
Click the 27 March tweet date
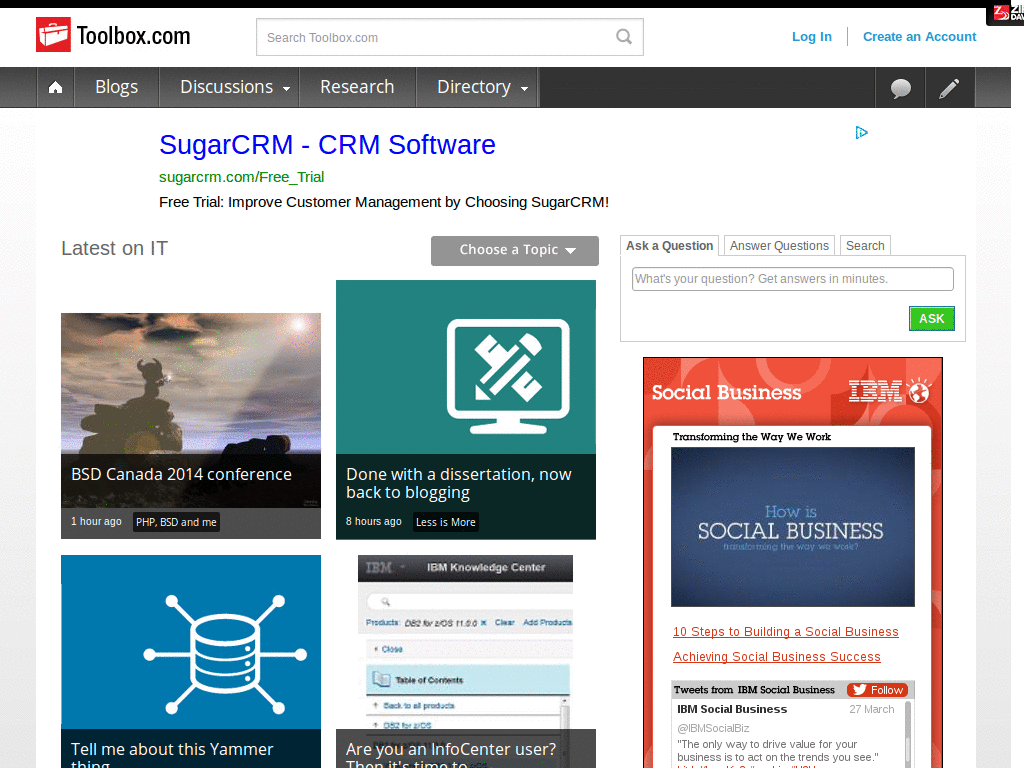871,709
